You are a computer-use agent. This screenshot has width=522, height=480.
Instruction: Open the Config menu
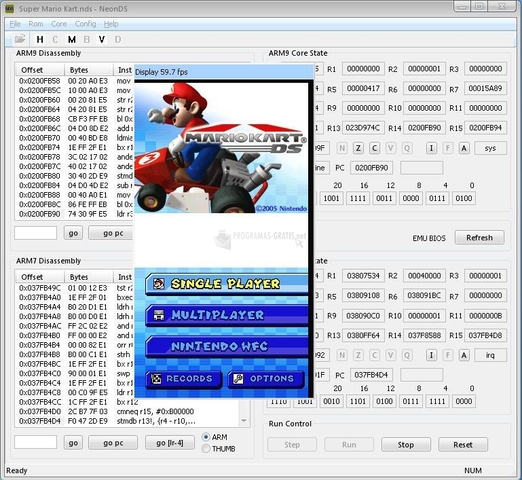click(x=85, y=24)
